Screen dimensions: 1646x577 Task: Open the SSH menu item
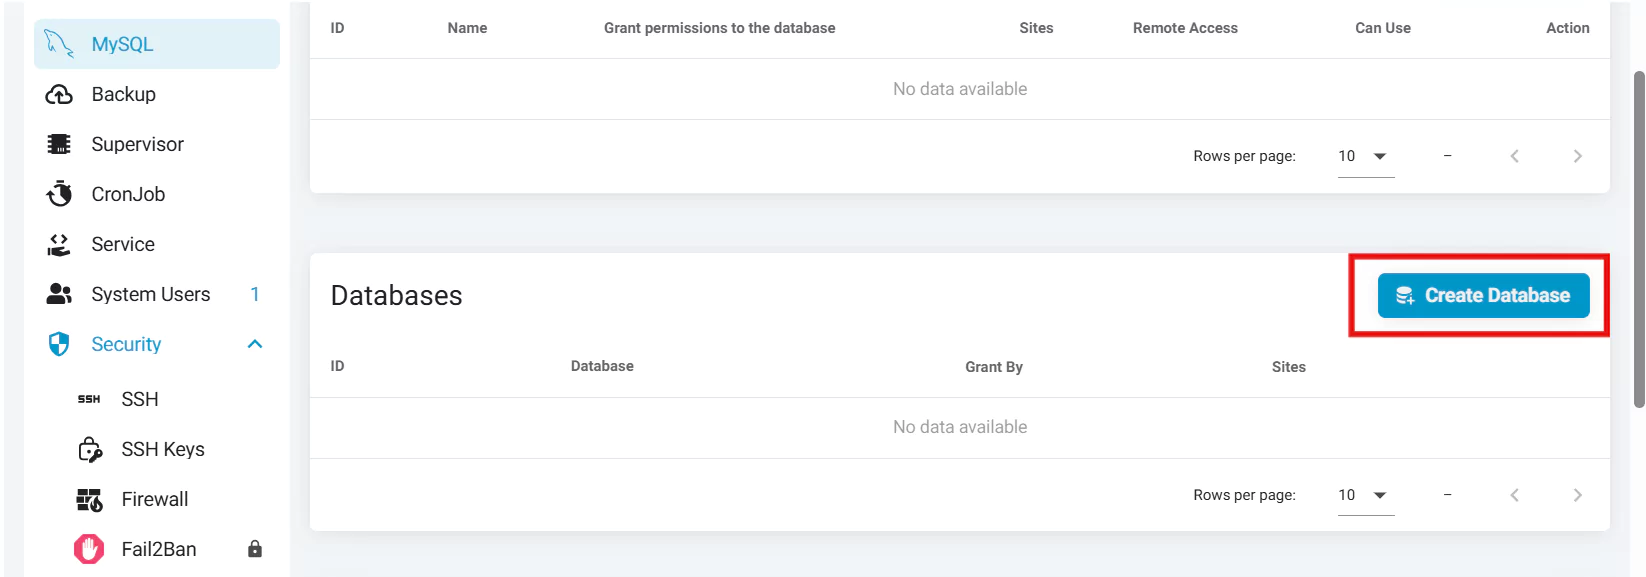(140, 399)
